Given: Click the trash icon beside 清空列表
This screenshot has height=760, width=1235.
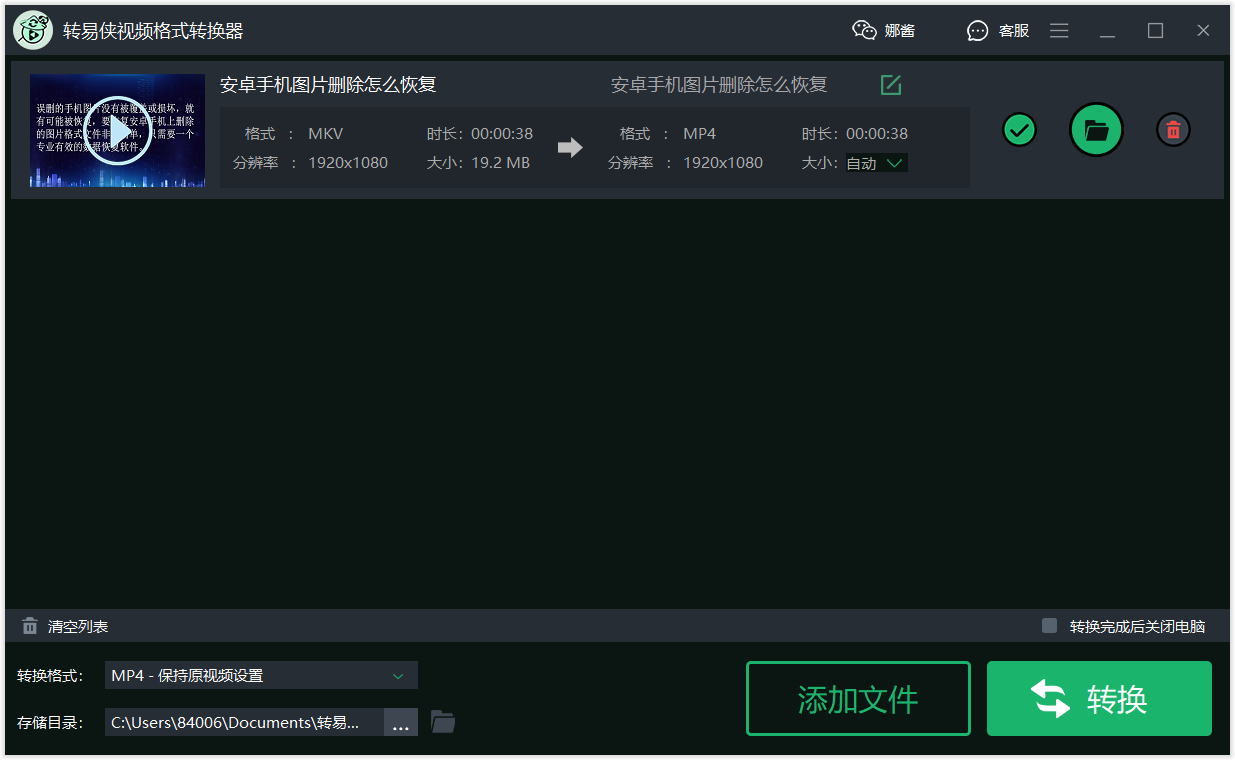Looking at the screenshot, I should coord(30,625).
